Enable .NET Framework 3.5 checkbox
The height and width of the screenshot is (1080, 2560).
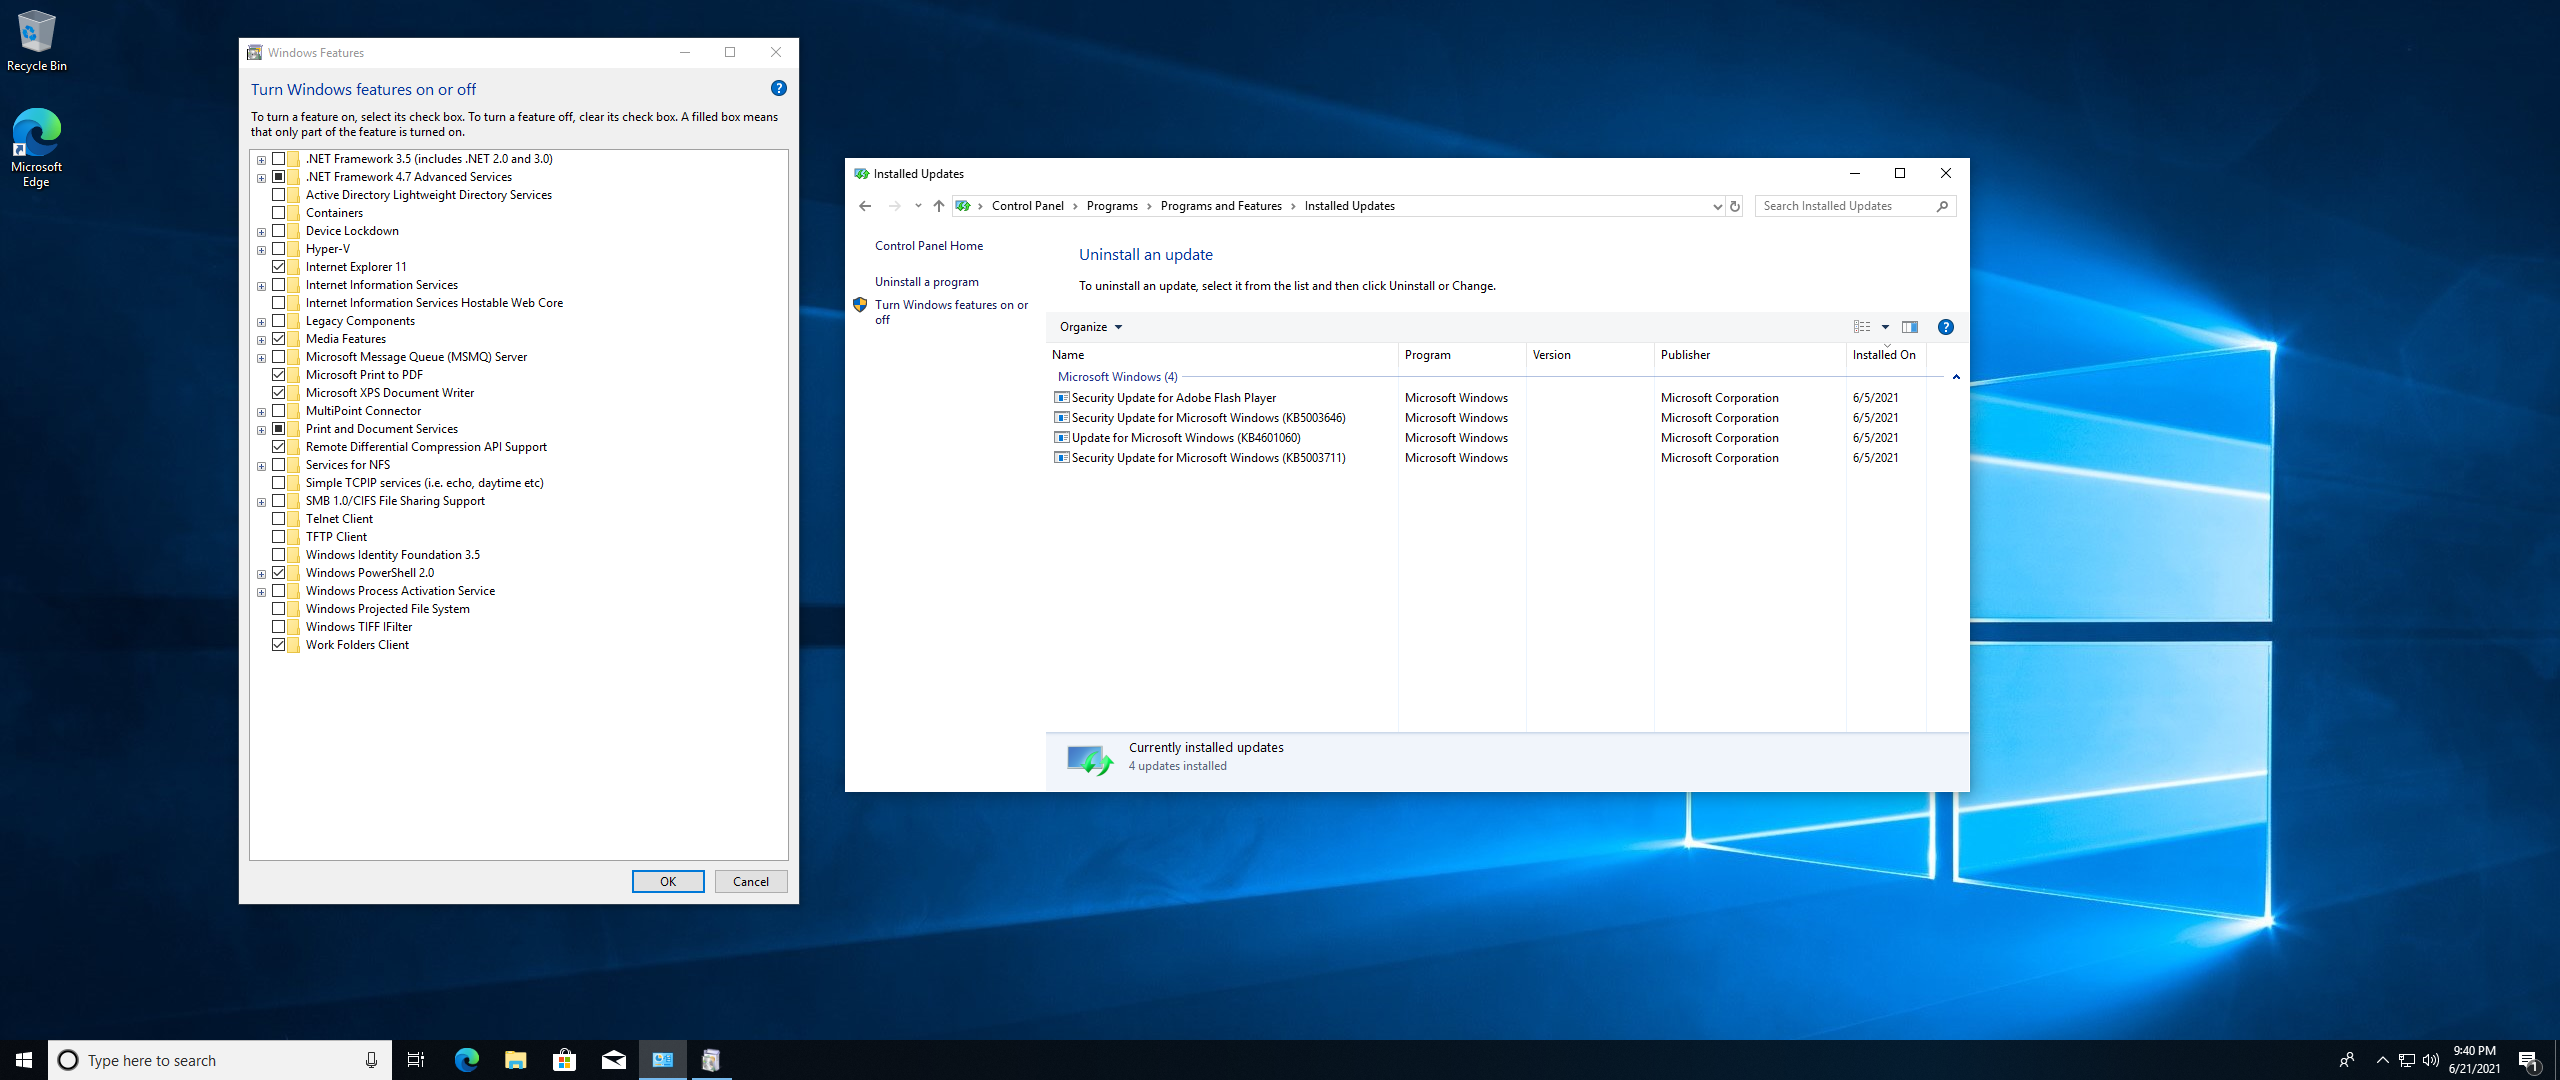(279, 159)
